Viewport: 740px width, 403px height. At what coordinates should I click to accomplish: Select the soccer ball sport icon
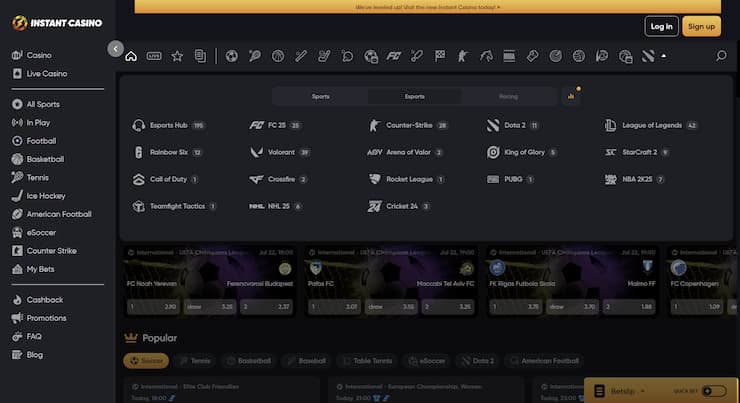[x=231, y=56]
